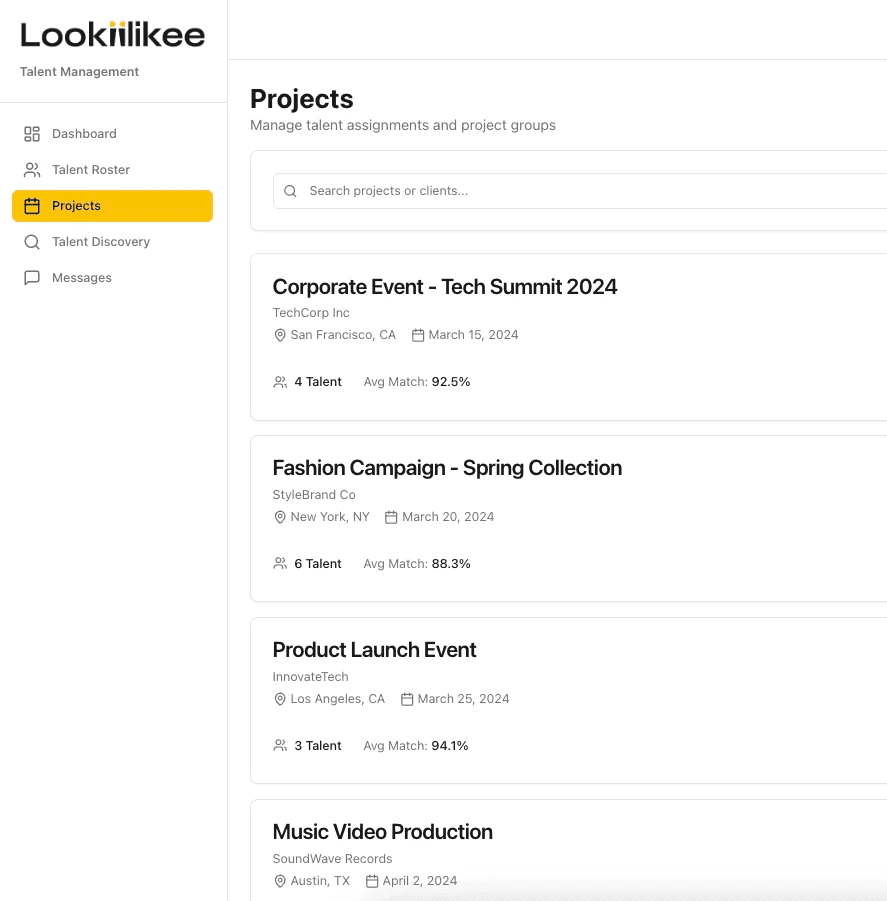Viewport: 887px width, 901px height.
Task: Click the people icon beside 3 Talent
Action: click(x=280, y=746)
